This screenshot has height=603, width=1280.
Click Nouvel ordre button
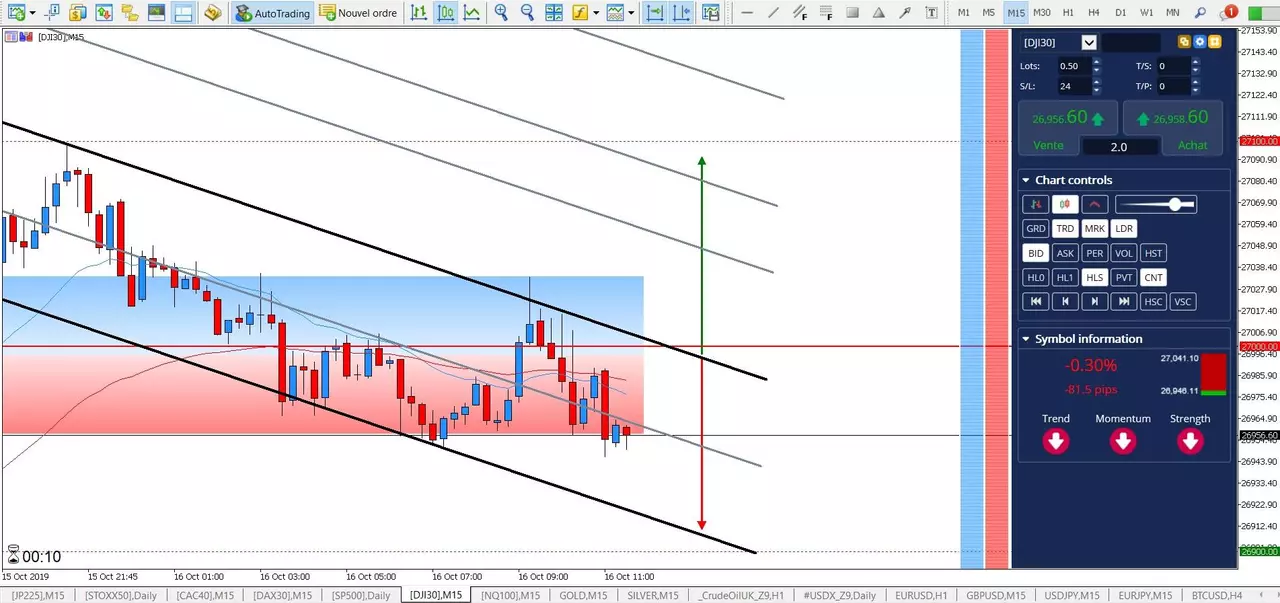[x=359, y=13]
